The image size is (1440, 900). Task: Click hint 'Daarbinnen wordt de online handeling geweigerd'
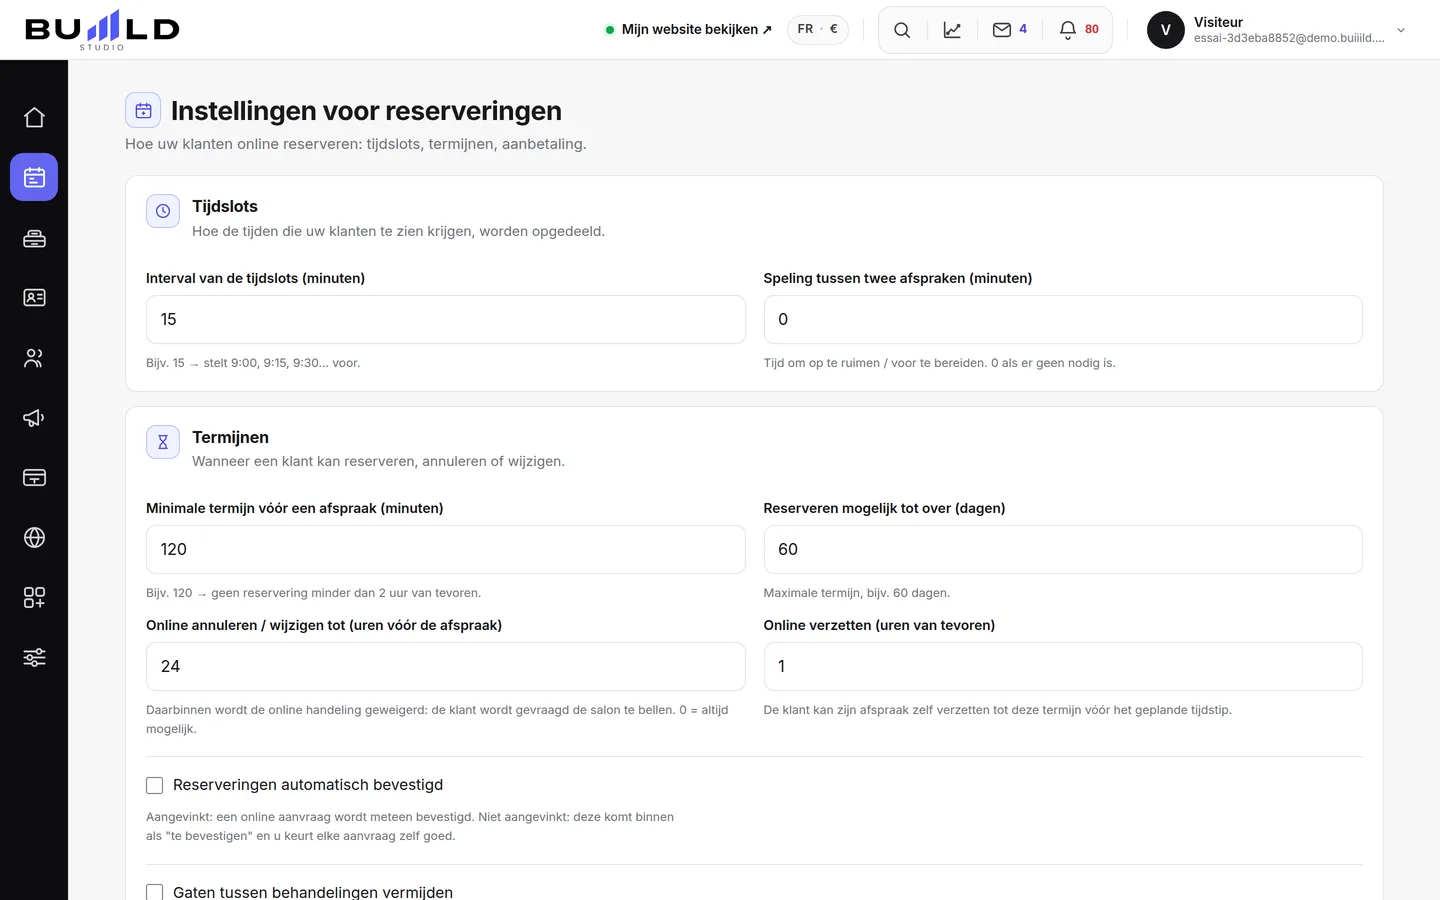point(437,719)
